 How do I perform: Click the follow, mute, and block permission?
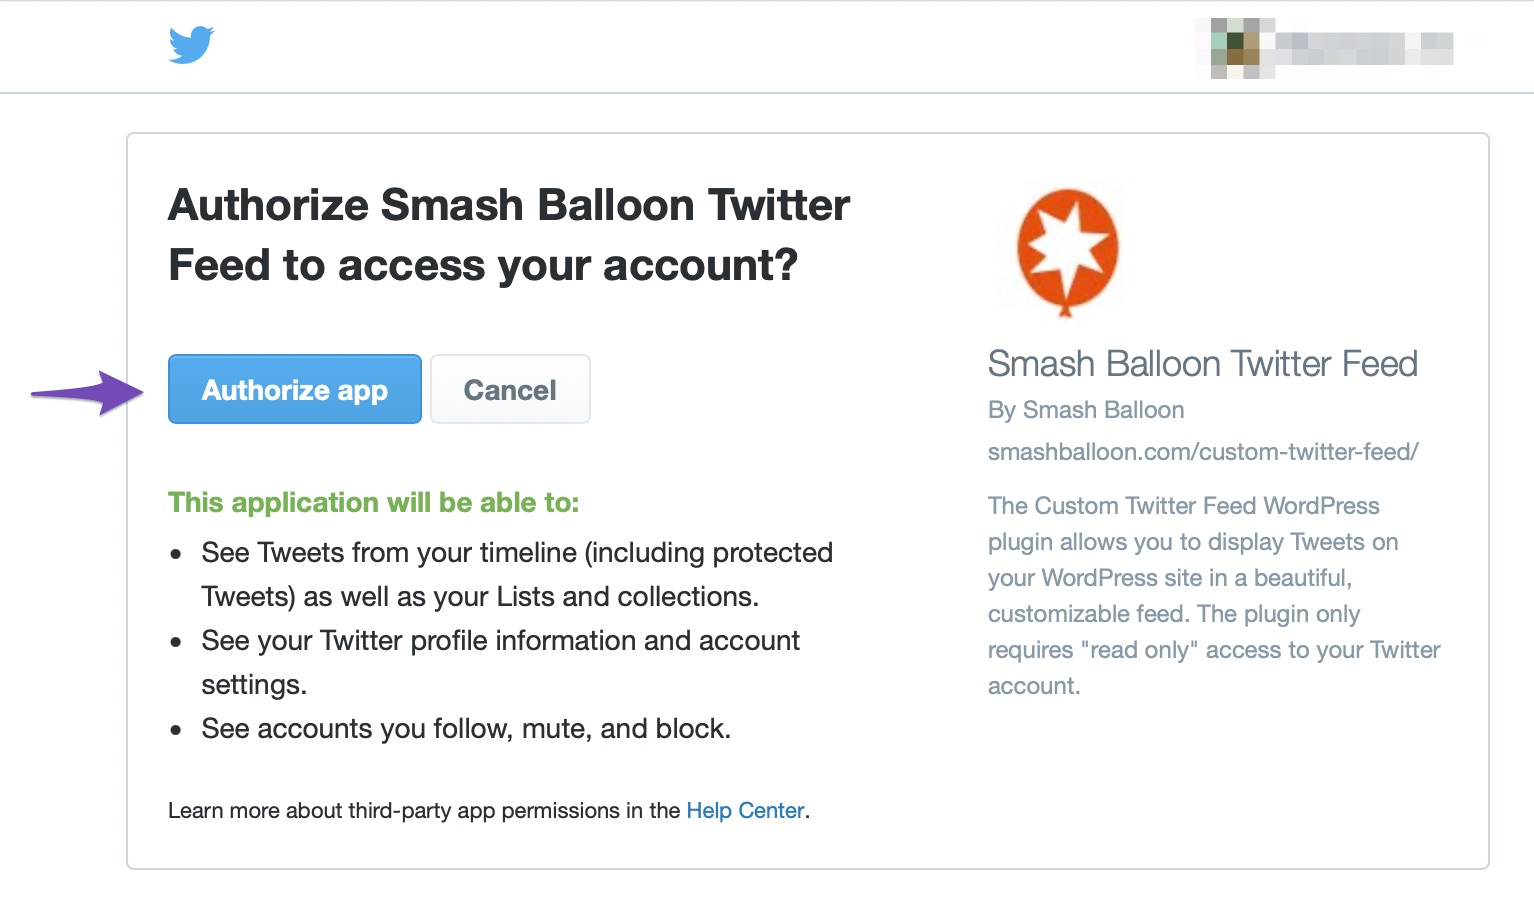tap(466, 728)
